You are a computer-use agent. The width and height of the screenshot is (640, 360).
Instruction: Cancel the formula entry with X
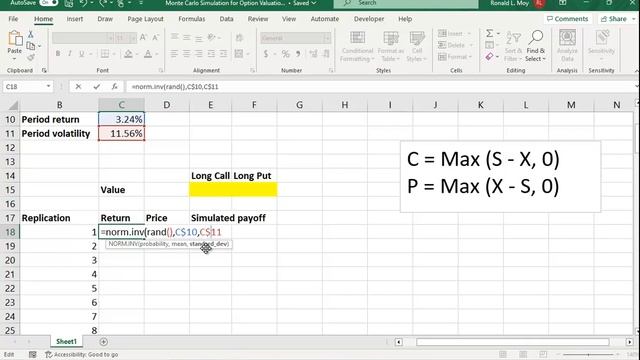(78, 87)
